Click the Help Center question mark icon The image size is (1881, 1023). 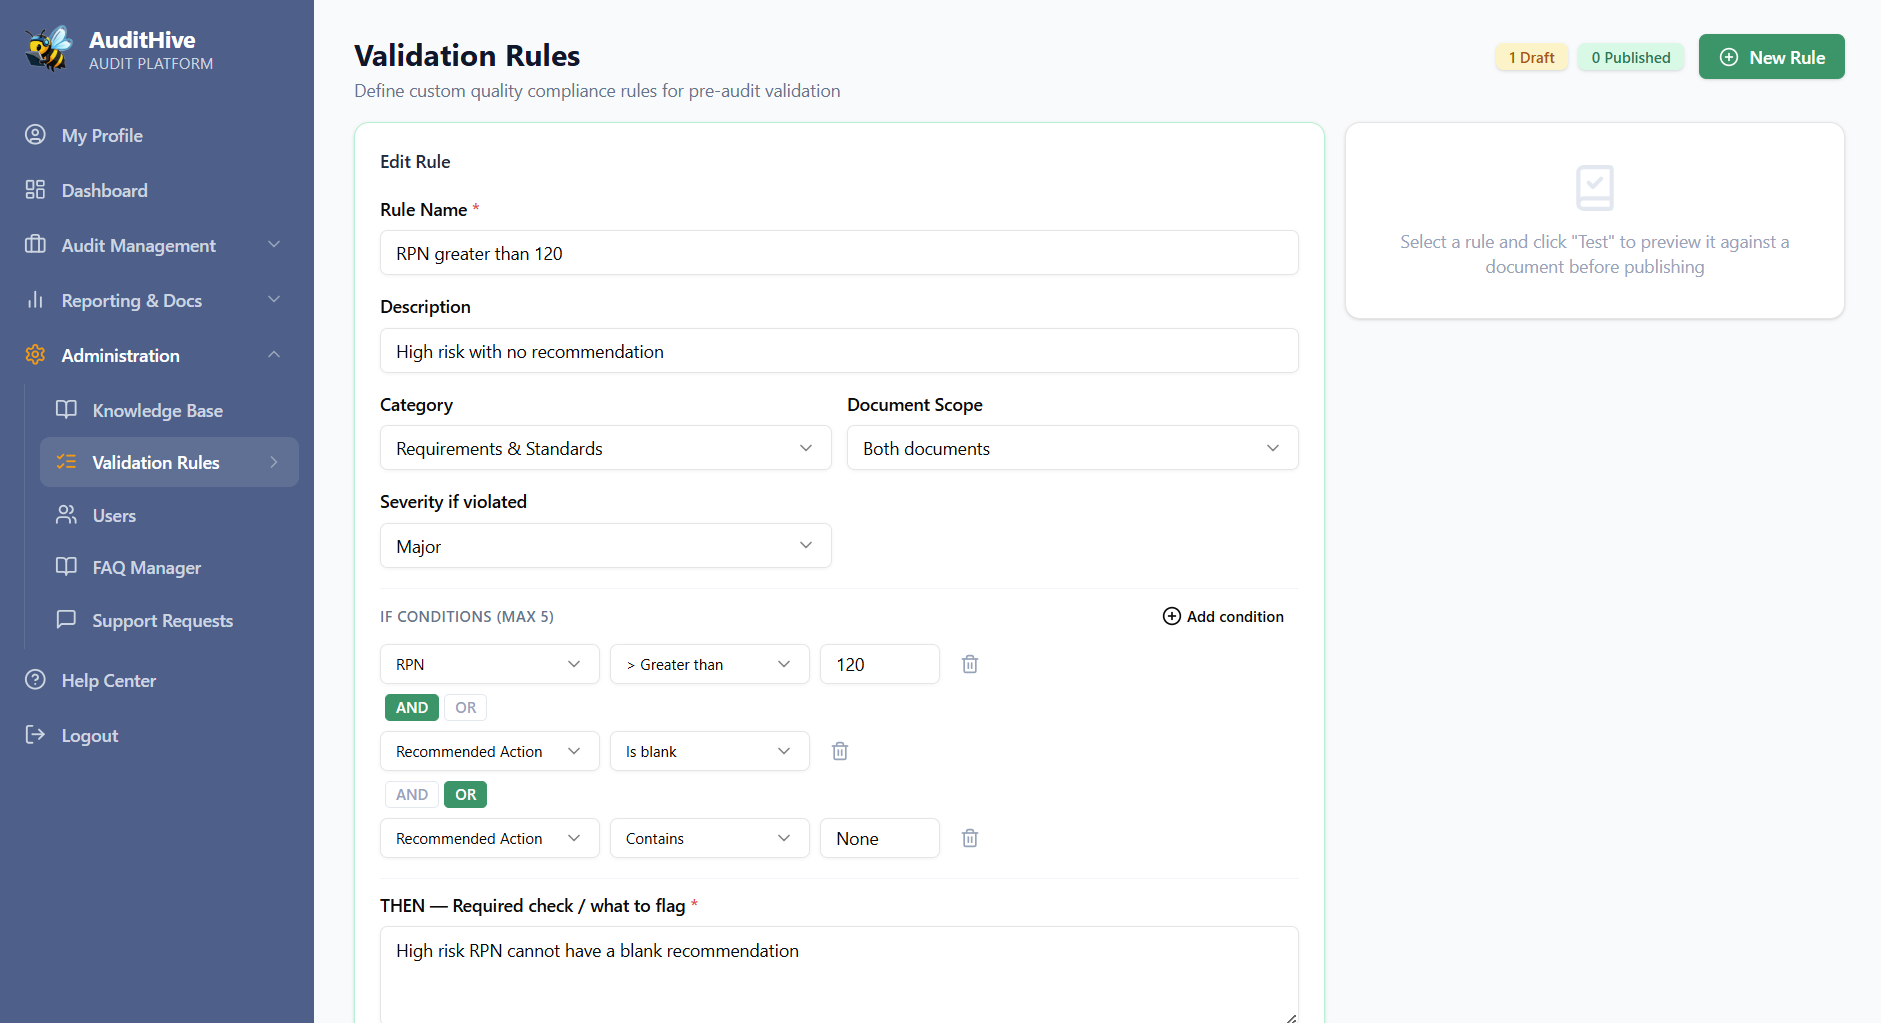35,680
